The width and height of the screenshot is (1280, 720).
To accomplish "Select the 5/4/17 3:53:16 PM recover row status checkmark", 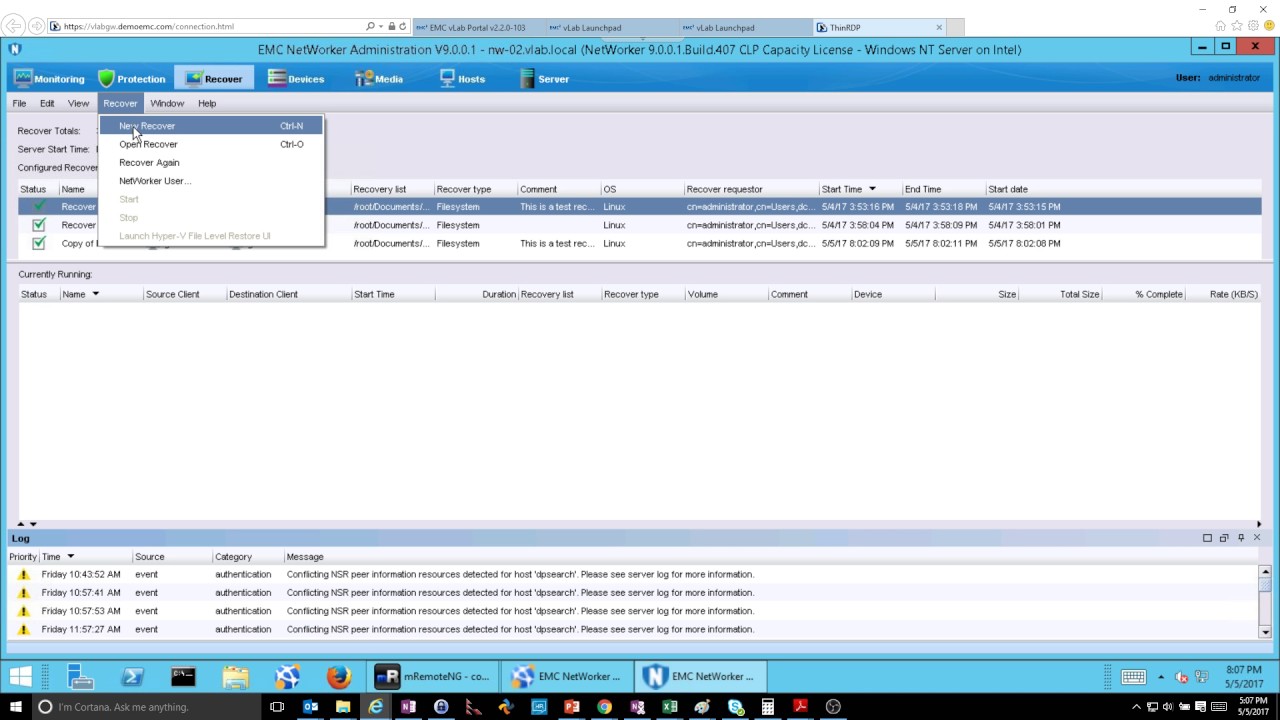I will [x=39, y=207].
